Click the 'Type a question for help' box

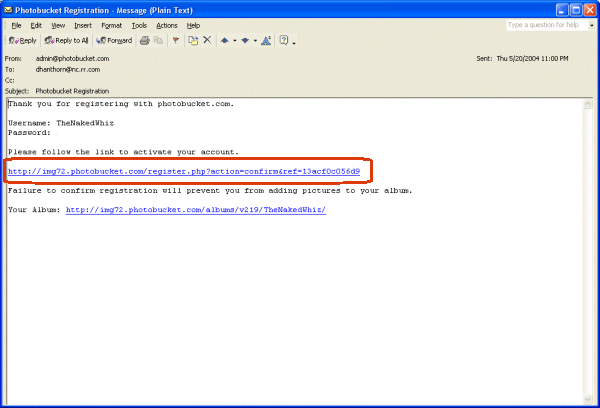547,25
